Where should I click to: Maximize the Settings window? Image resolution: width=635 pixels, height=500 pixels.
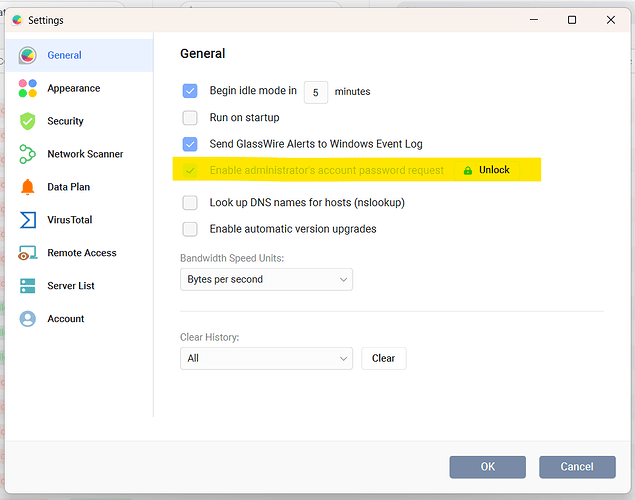point(572,20)
